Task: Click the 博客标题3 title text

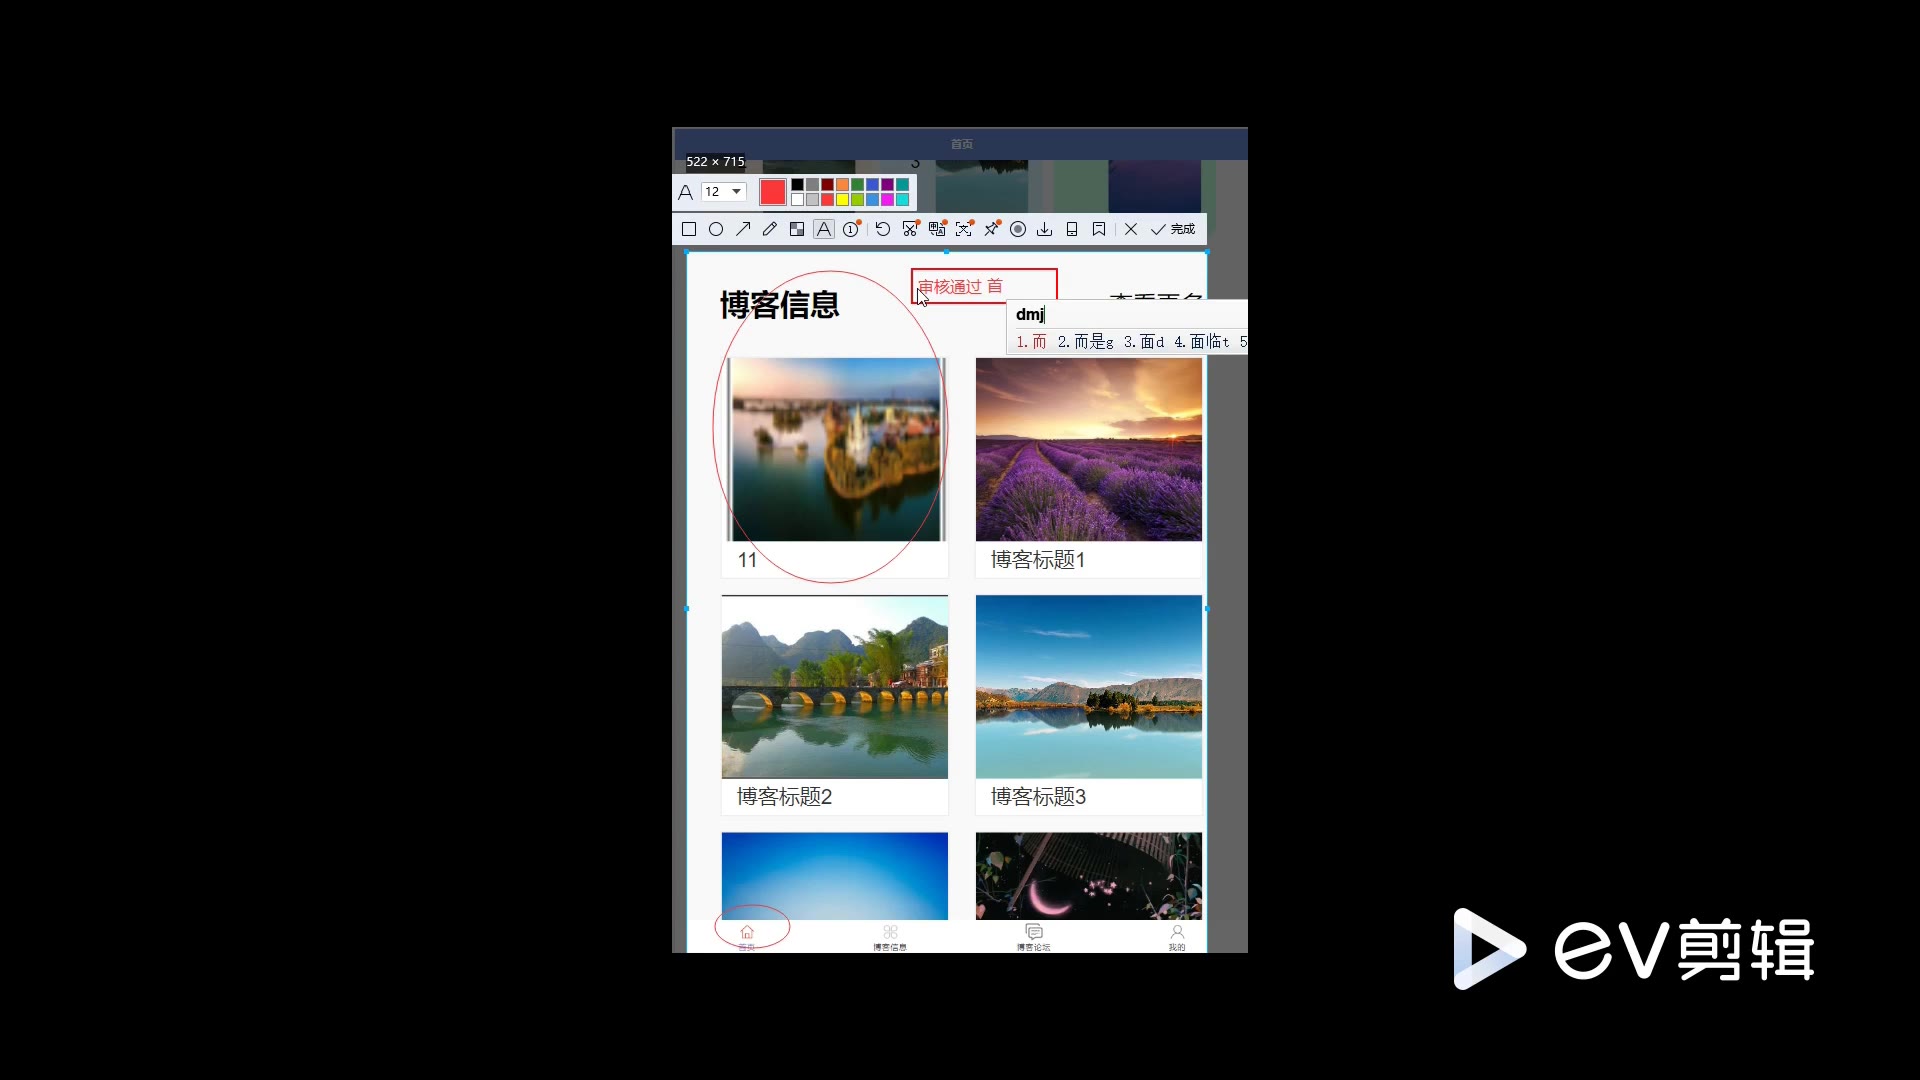Action: pos(1038,797)
